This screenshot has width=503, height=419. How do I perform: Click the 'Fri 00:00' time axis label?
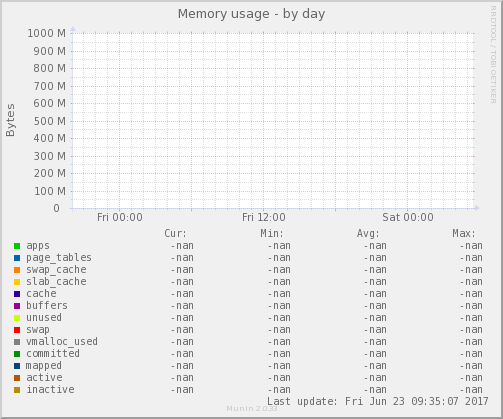coord(120,217)
